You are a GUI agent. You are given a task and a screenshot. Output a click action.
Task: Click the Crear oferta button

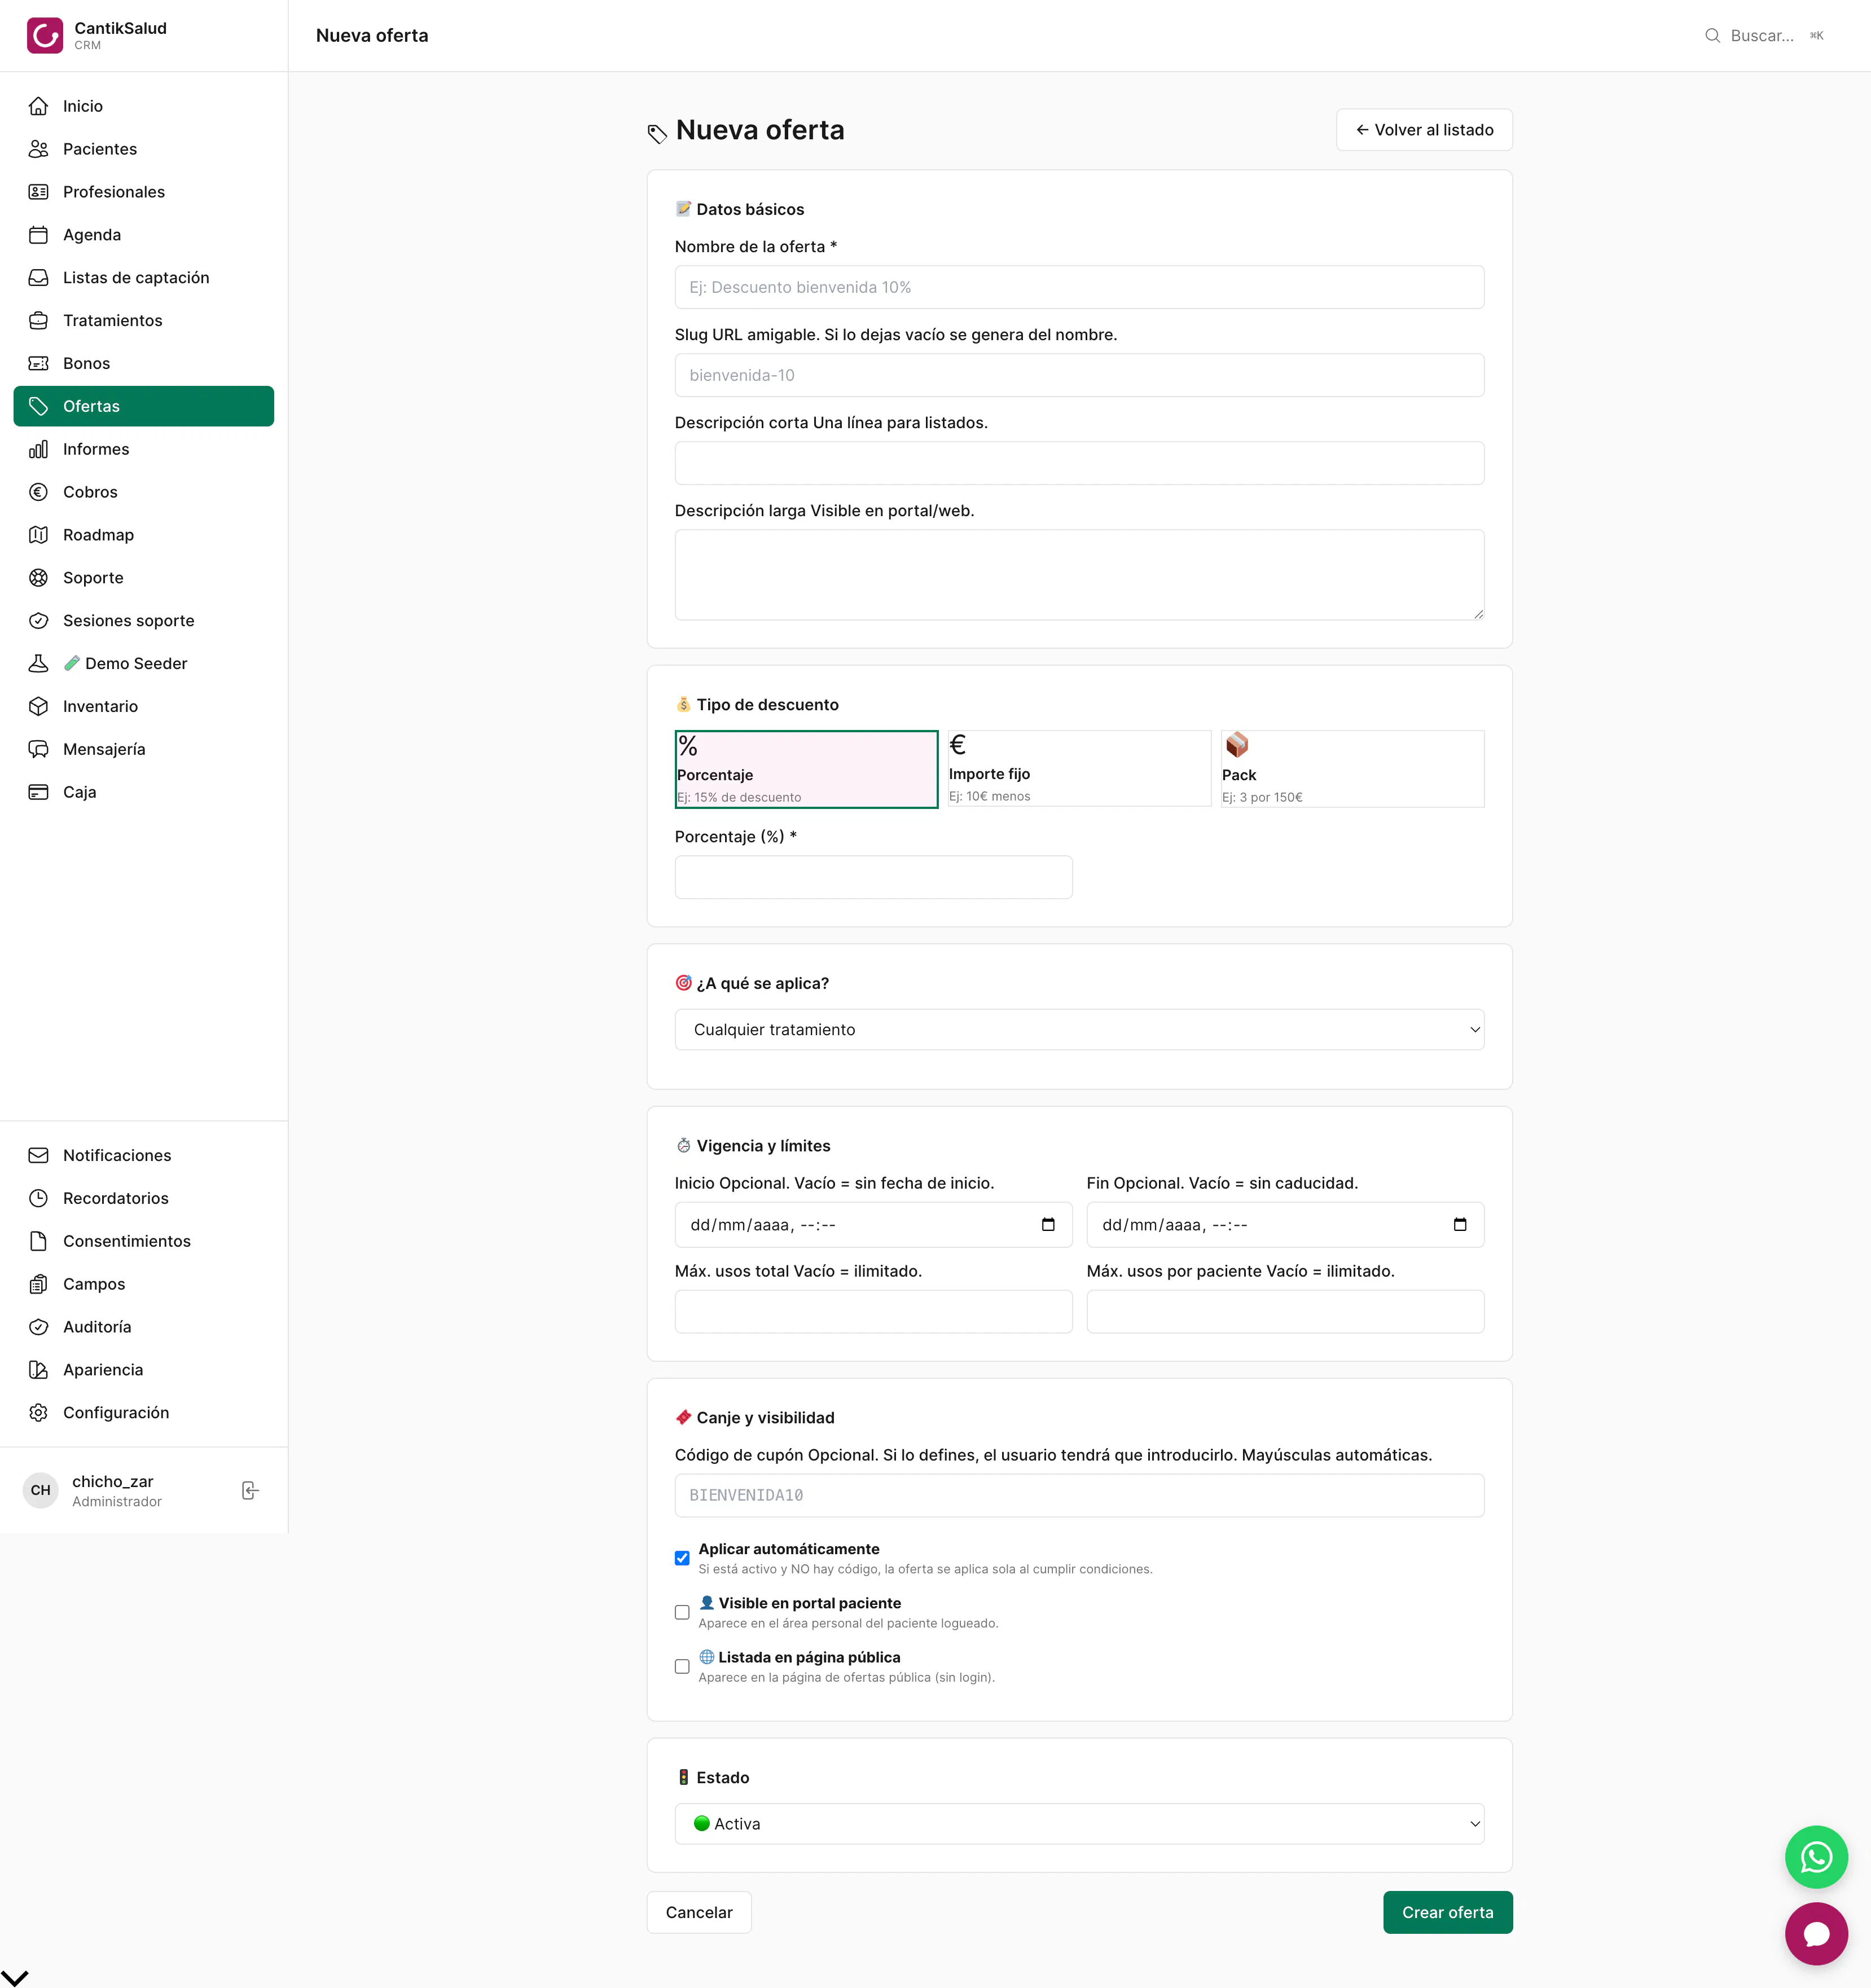pyautogui.click(x=1447, y=1913)
